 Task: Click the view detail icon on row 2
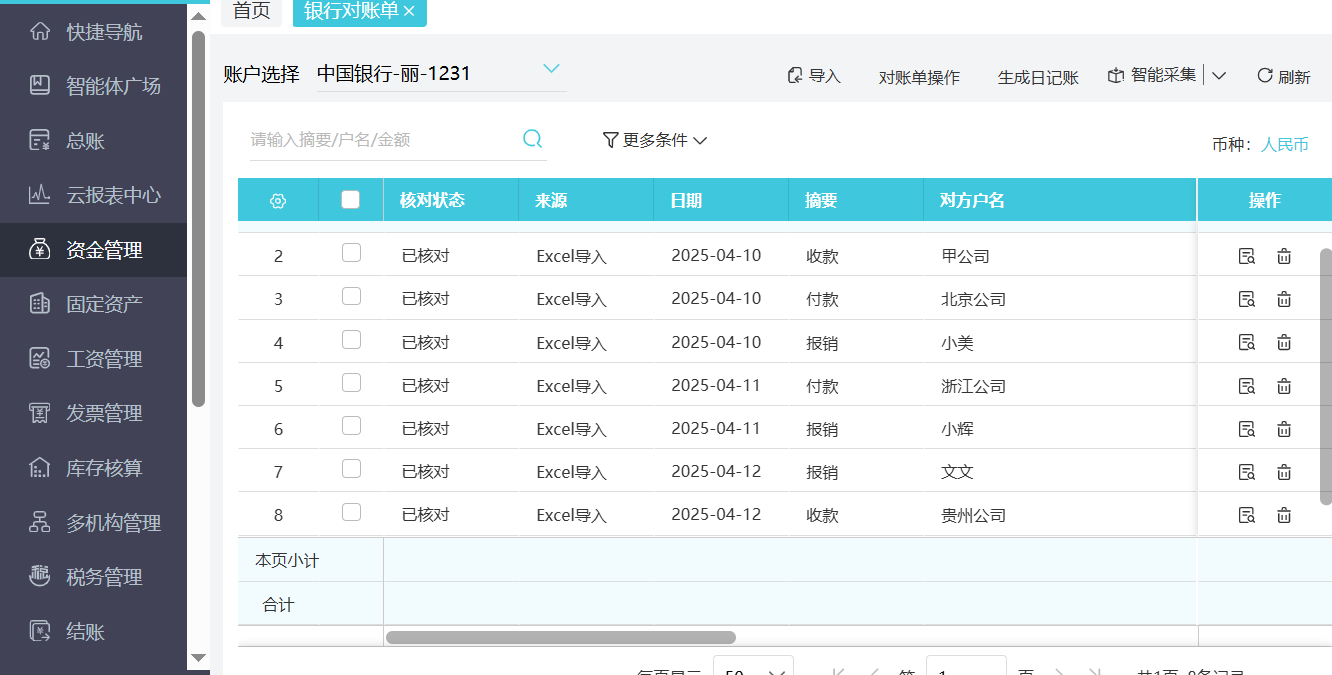(1246, 255)
